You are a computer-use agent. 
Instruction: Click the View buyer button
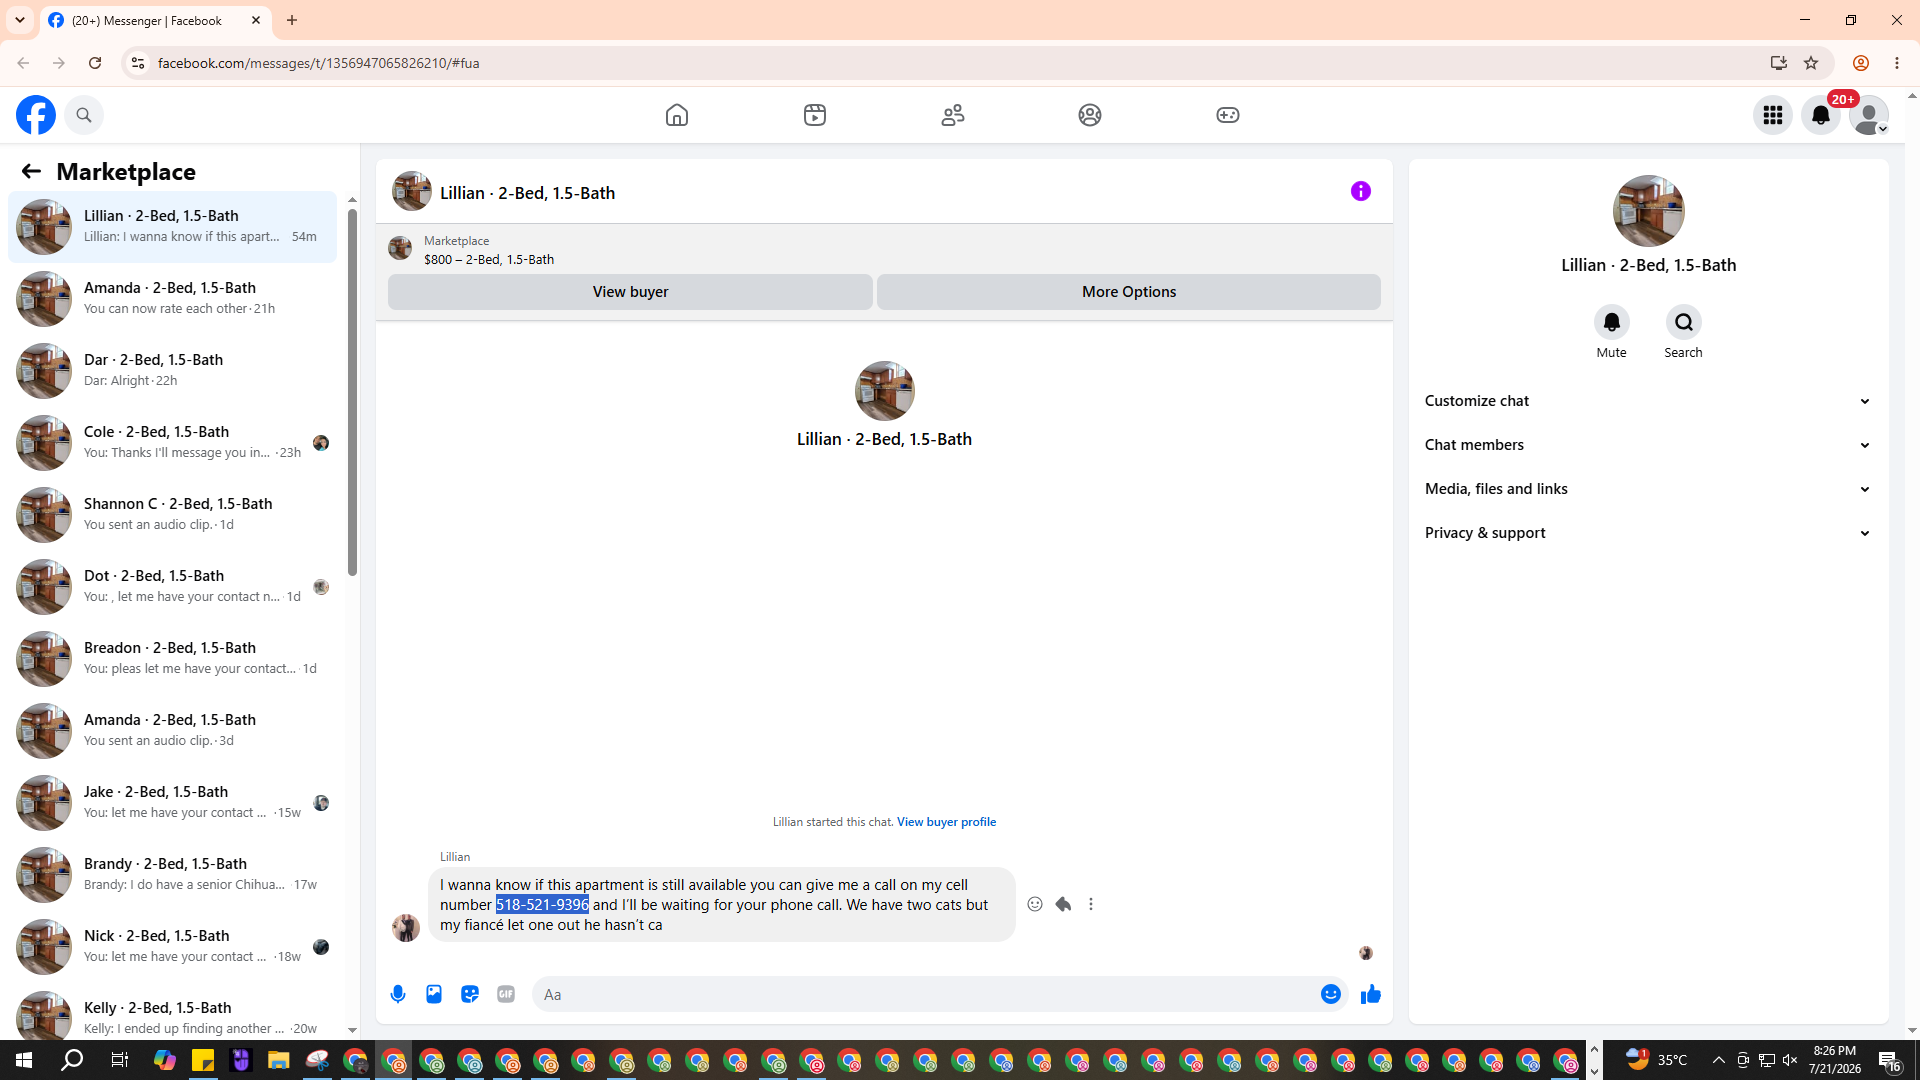(630, 292)
